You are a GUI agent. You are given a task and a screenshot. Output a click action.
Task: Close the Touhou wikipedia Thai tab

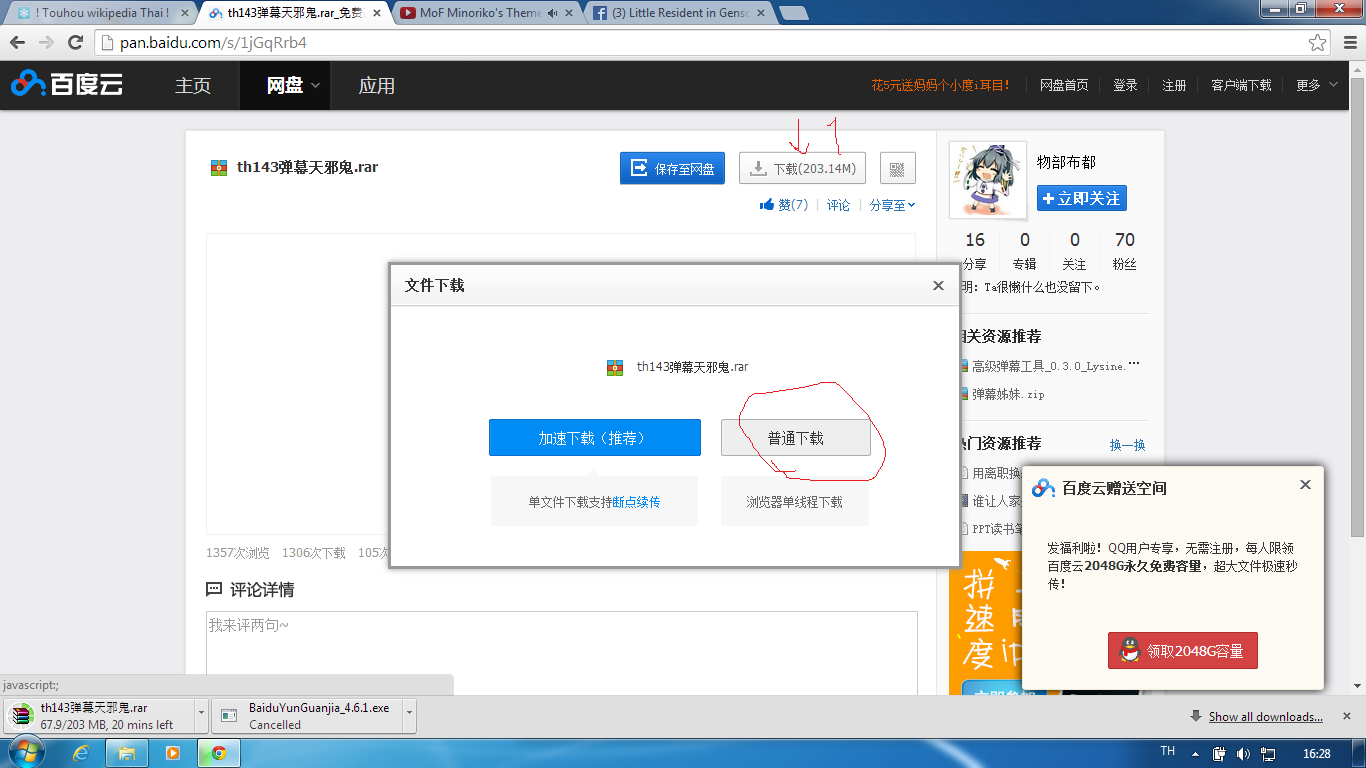click(184, 13)
